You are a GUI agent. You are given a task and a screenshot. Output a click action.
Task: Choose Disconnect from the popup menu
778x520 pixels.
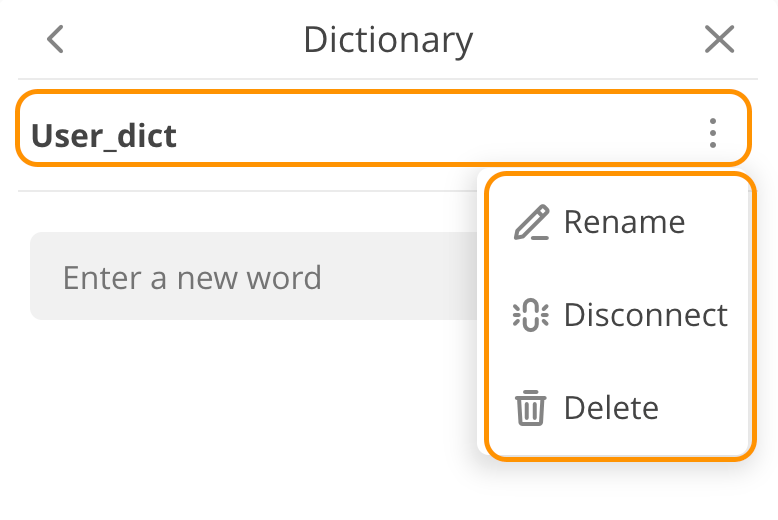pyautogui.click(x=620, y=315)
